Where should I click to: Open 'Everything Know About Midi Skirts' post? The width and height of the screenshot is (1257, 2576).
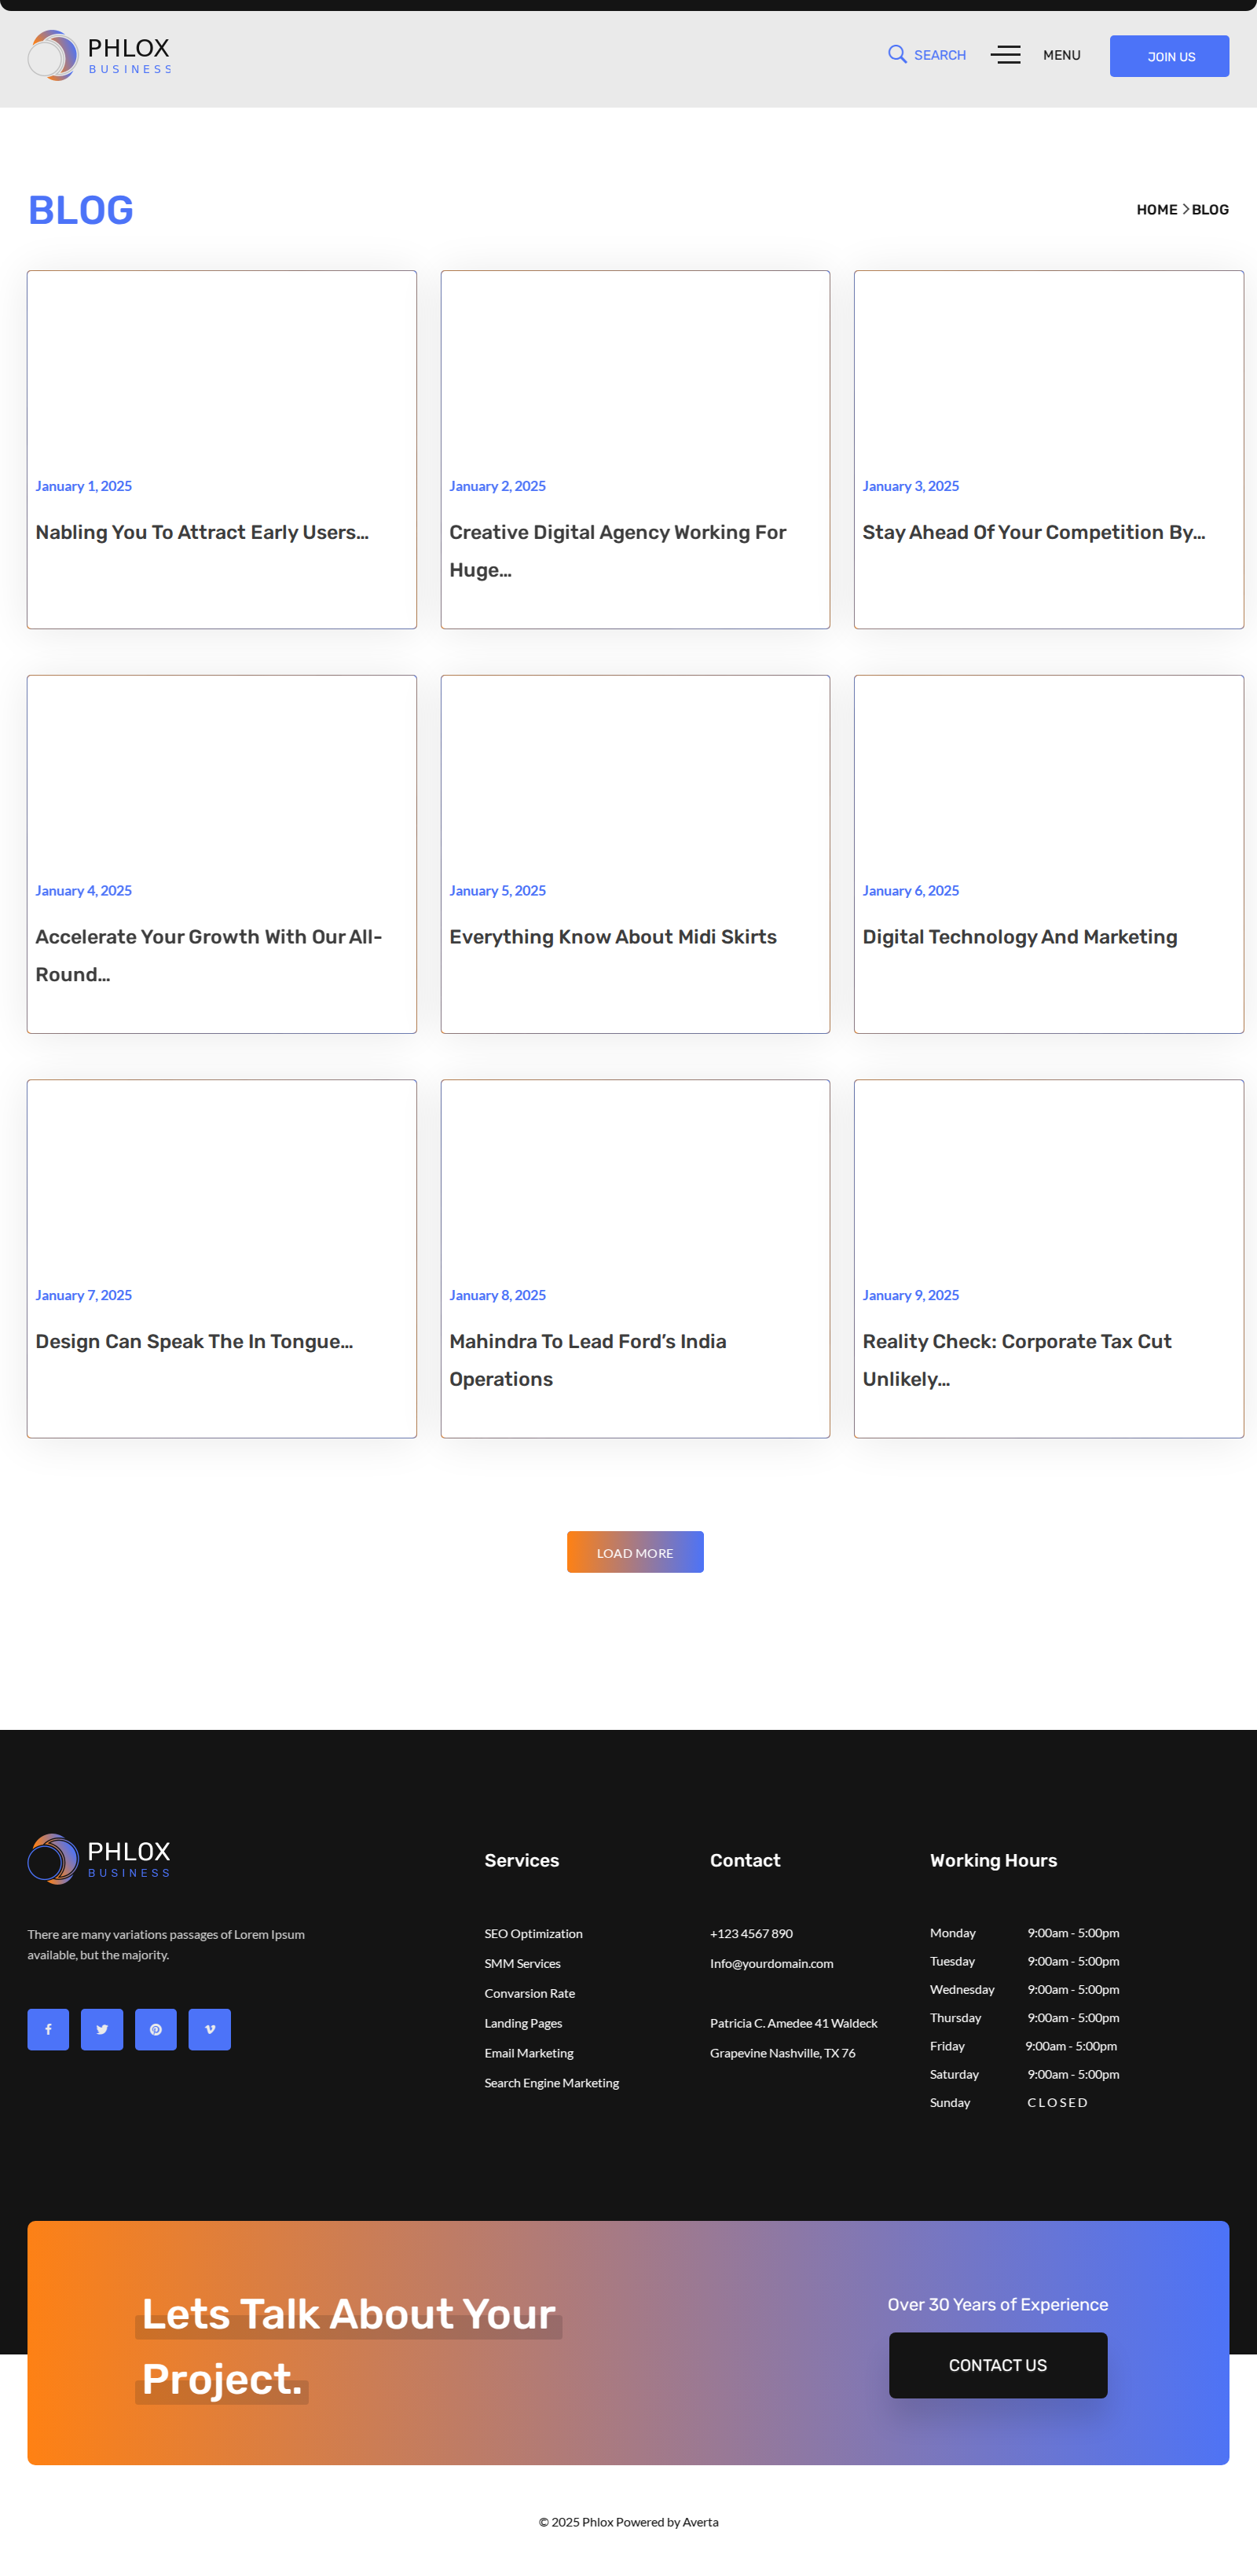pos(612,937)
